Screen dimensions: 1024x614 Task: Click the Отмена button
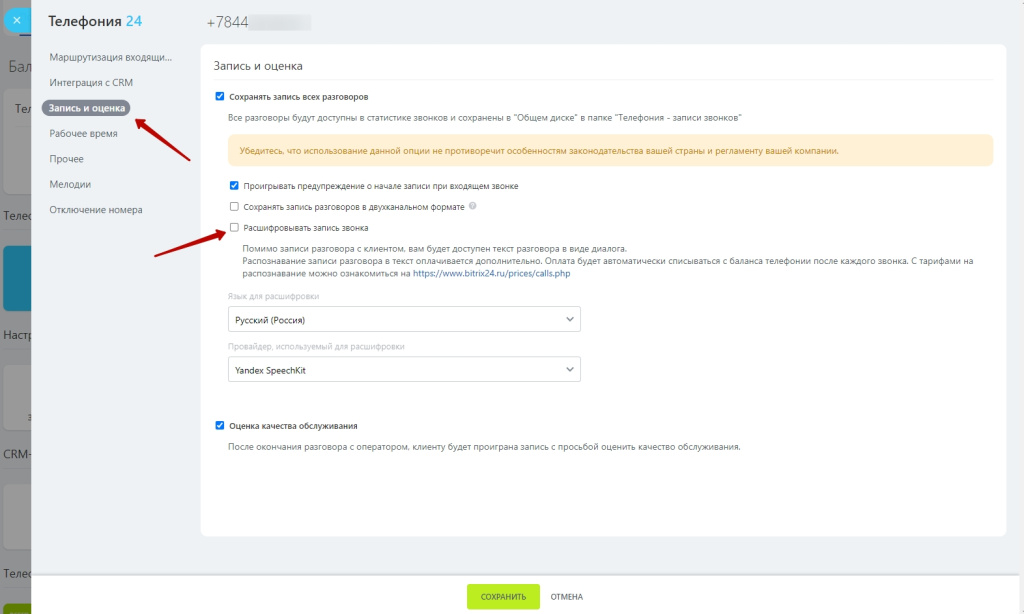[x=566, y=597]
